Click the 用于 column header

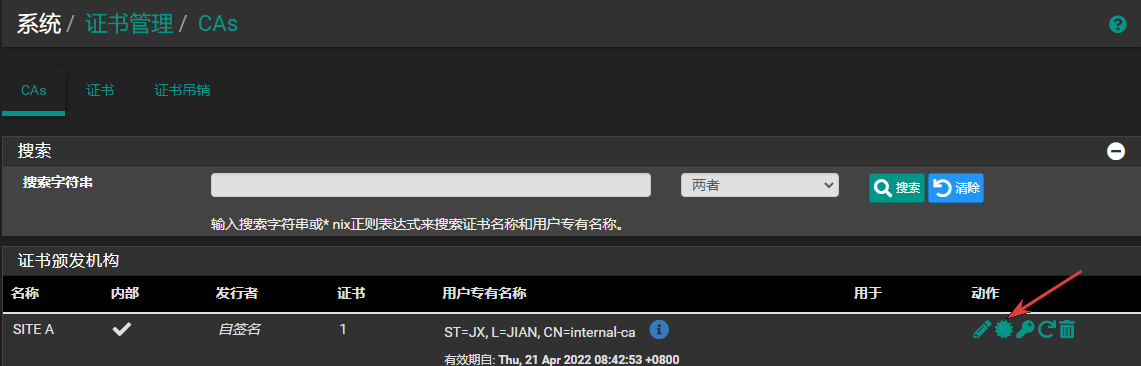point(867,293)
